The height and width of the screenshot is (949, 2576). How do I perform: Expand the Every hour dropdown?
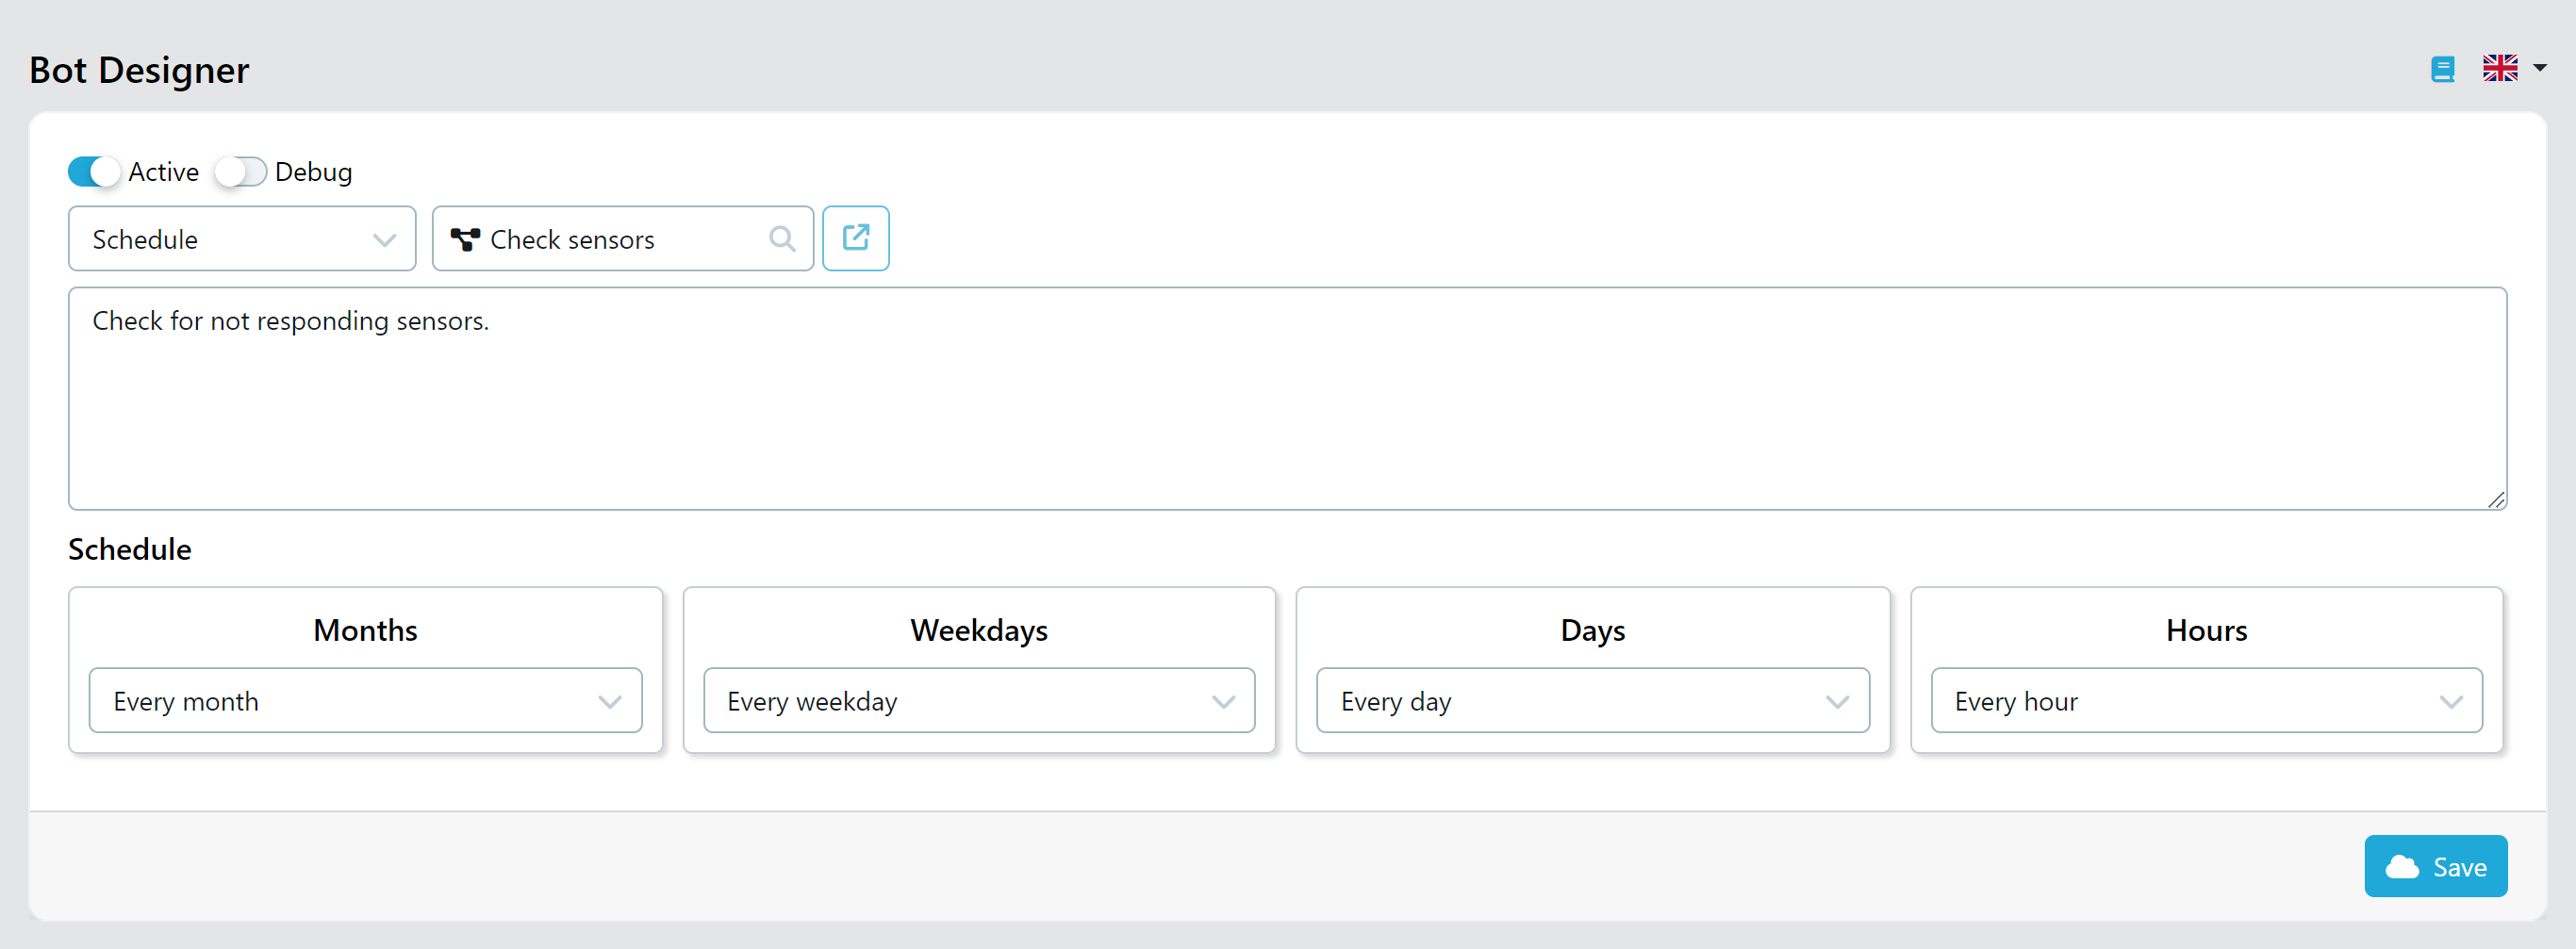(2206, 701)
